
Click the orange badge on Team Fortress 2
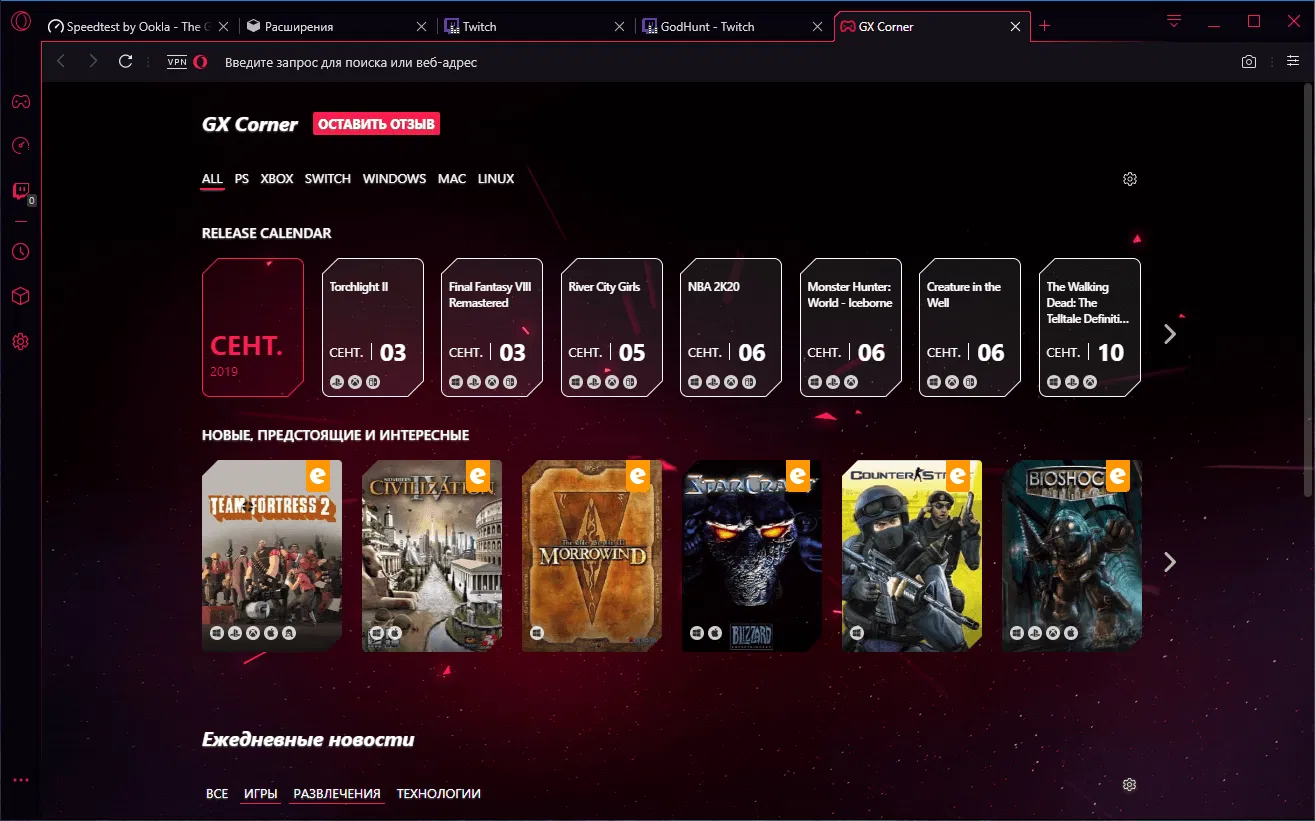click(x=317, y=476)
